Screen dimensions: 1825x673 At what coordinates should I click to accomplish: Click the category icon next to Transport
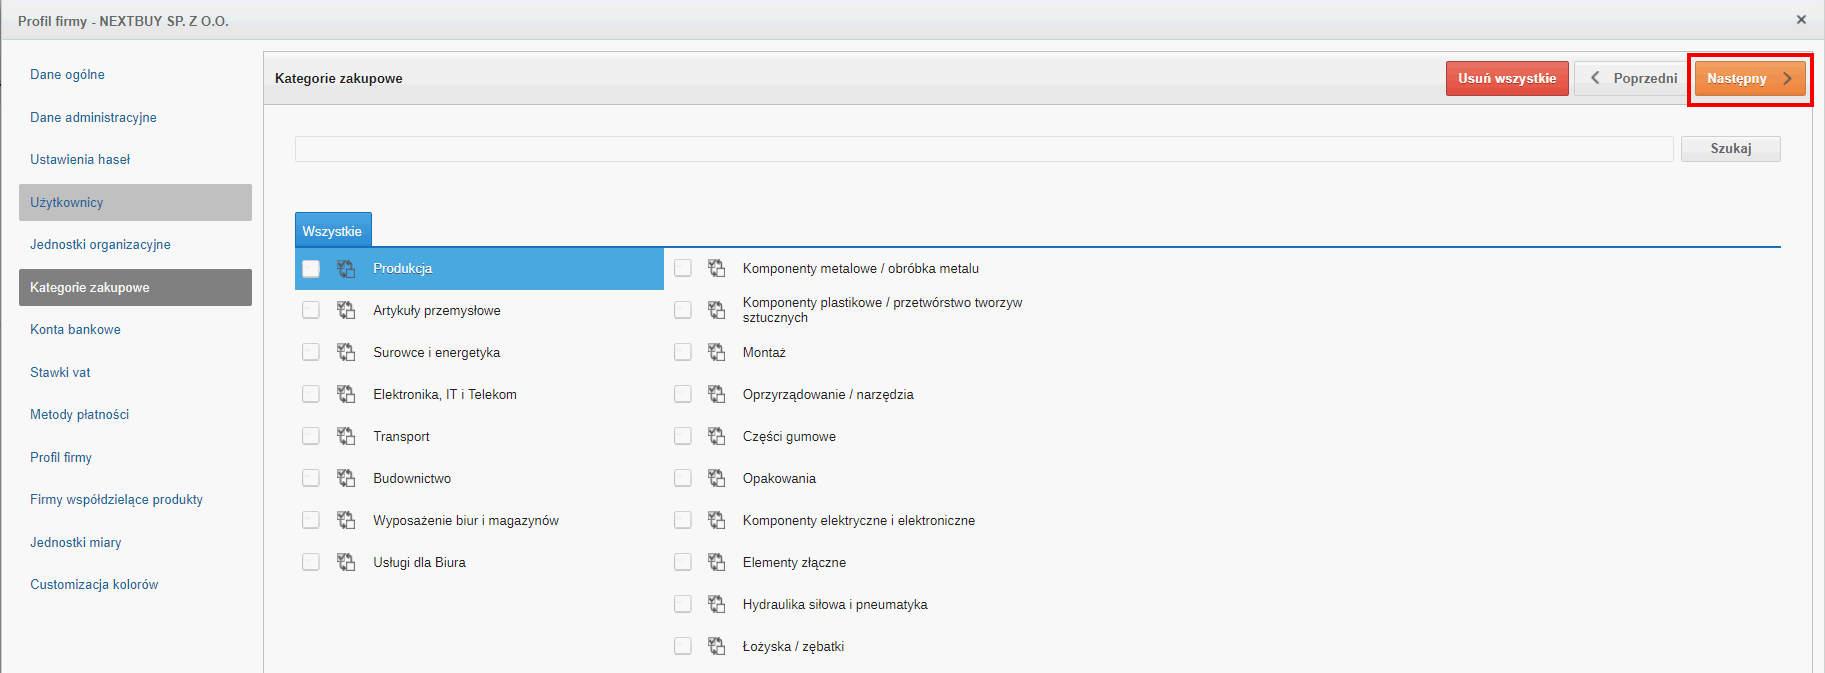click(x=346, y=437)
